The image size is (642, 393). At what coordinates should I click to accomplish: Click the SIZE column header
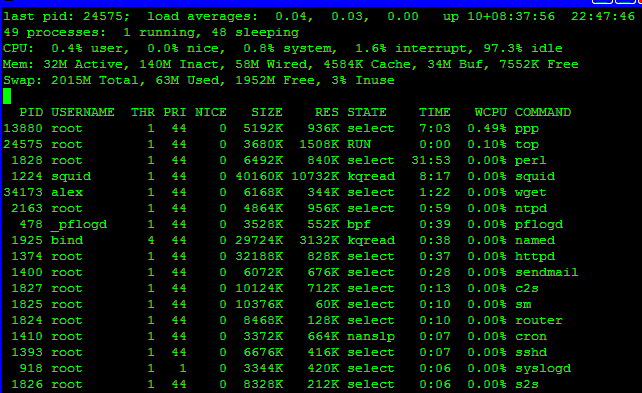(267, 112)
